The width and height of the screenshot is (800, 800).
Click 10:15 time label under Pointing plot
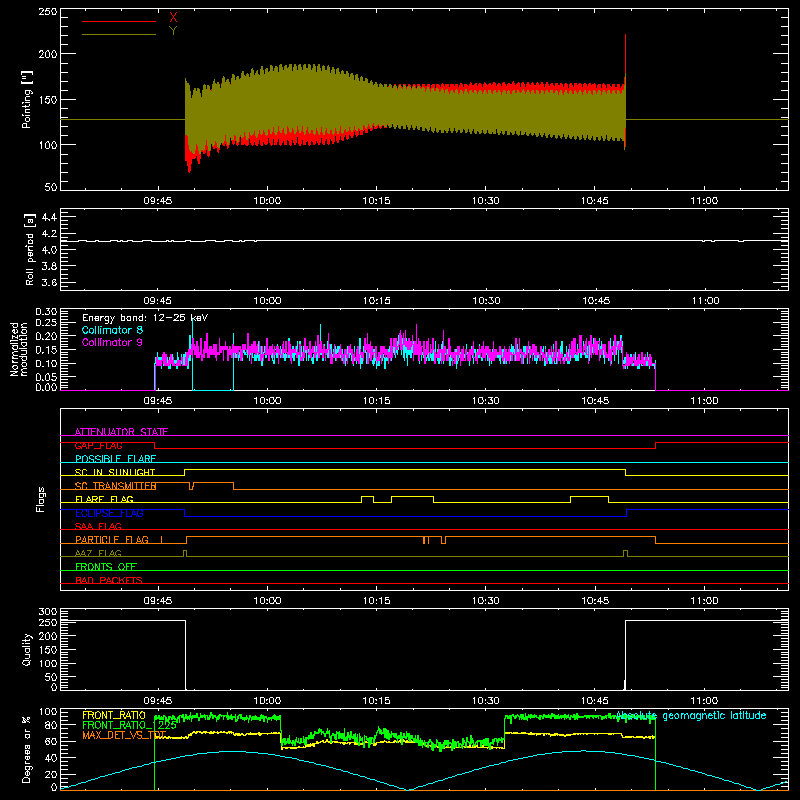point(376,201)
